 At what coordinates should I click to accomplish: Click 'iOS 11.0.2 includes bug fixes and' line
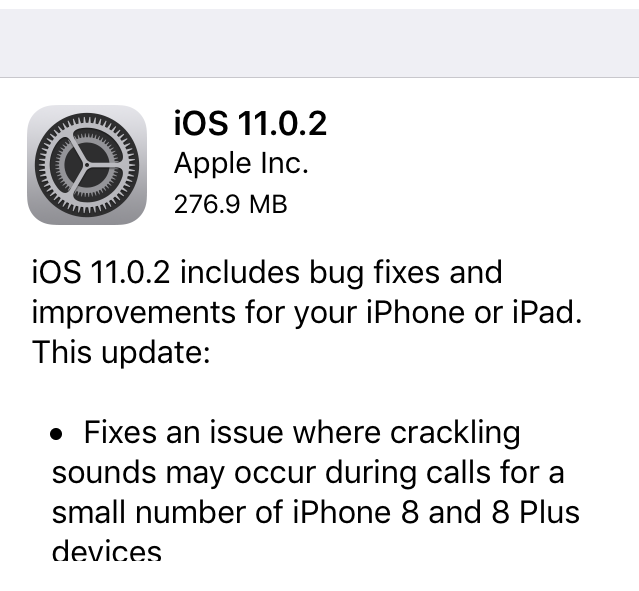[267, 273]
